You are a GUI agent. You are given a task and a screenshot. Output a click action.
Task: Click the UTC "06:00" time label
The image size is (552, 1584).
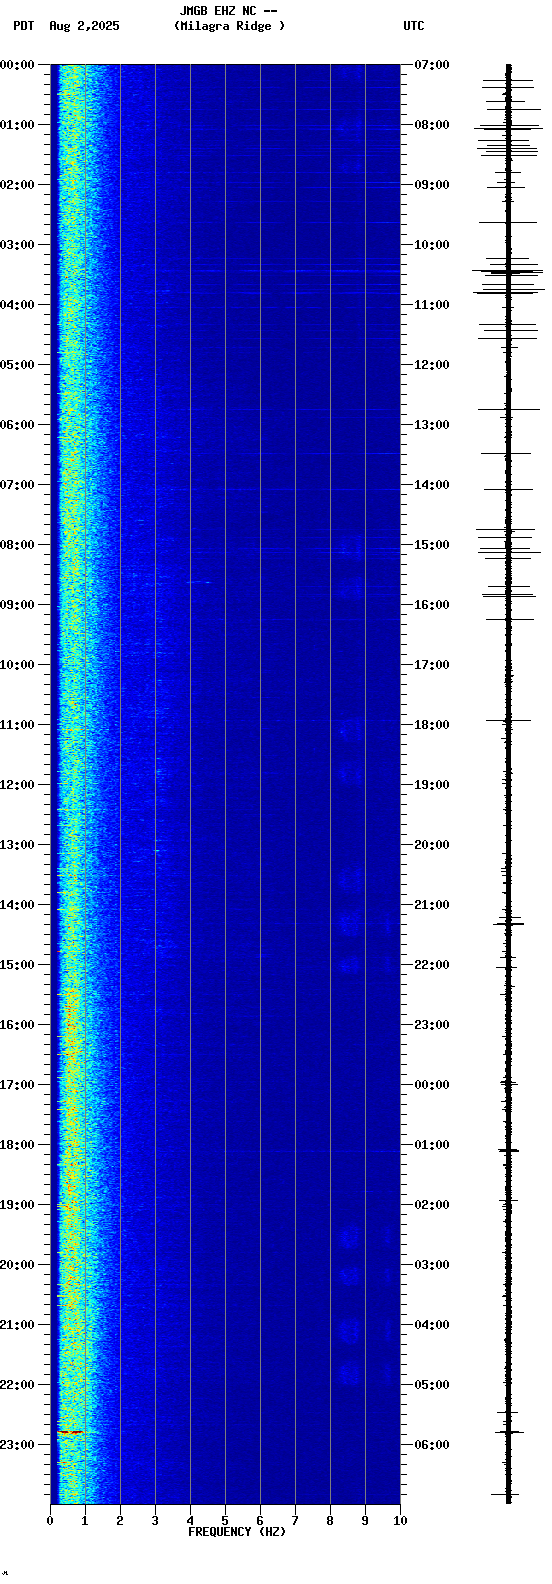click(x=432, y=1445)
